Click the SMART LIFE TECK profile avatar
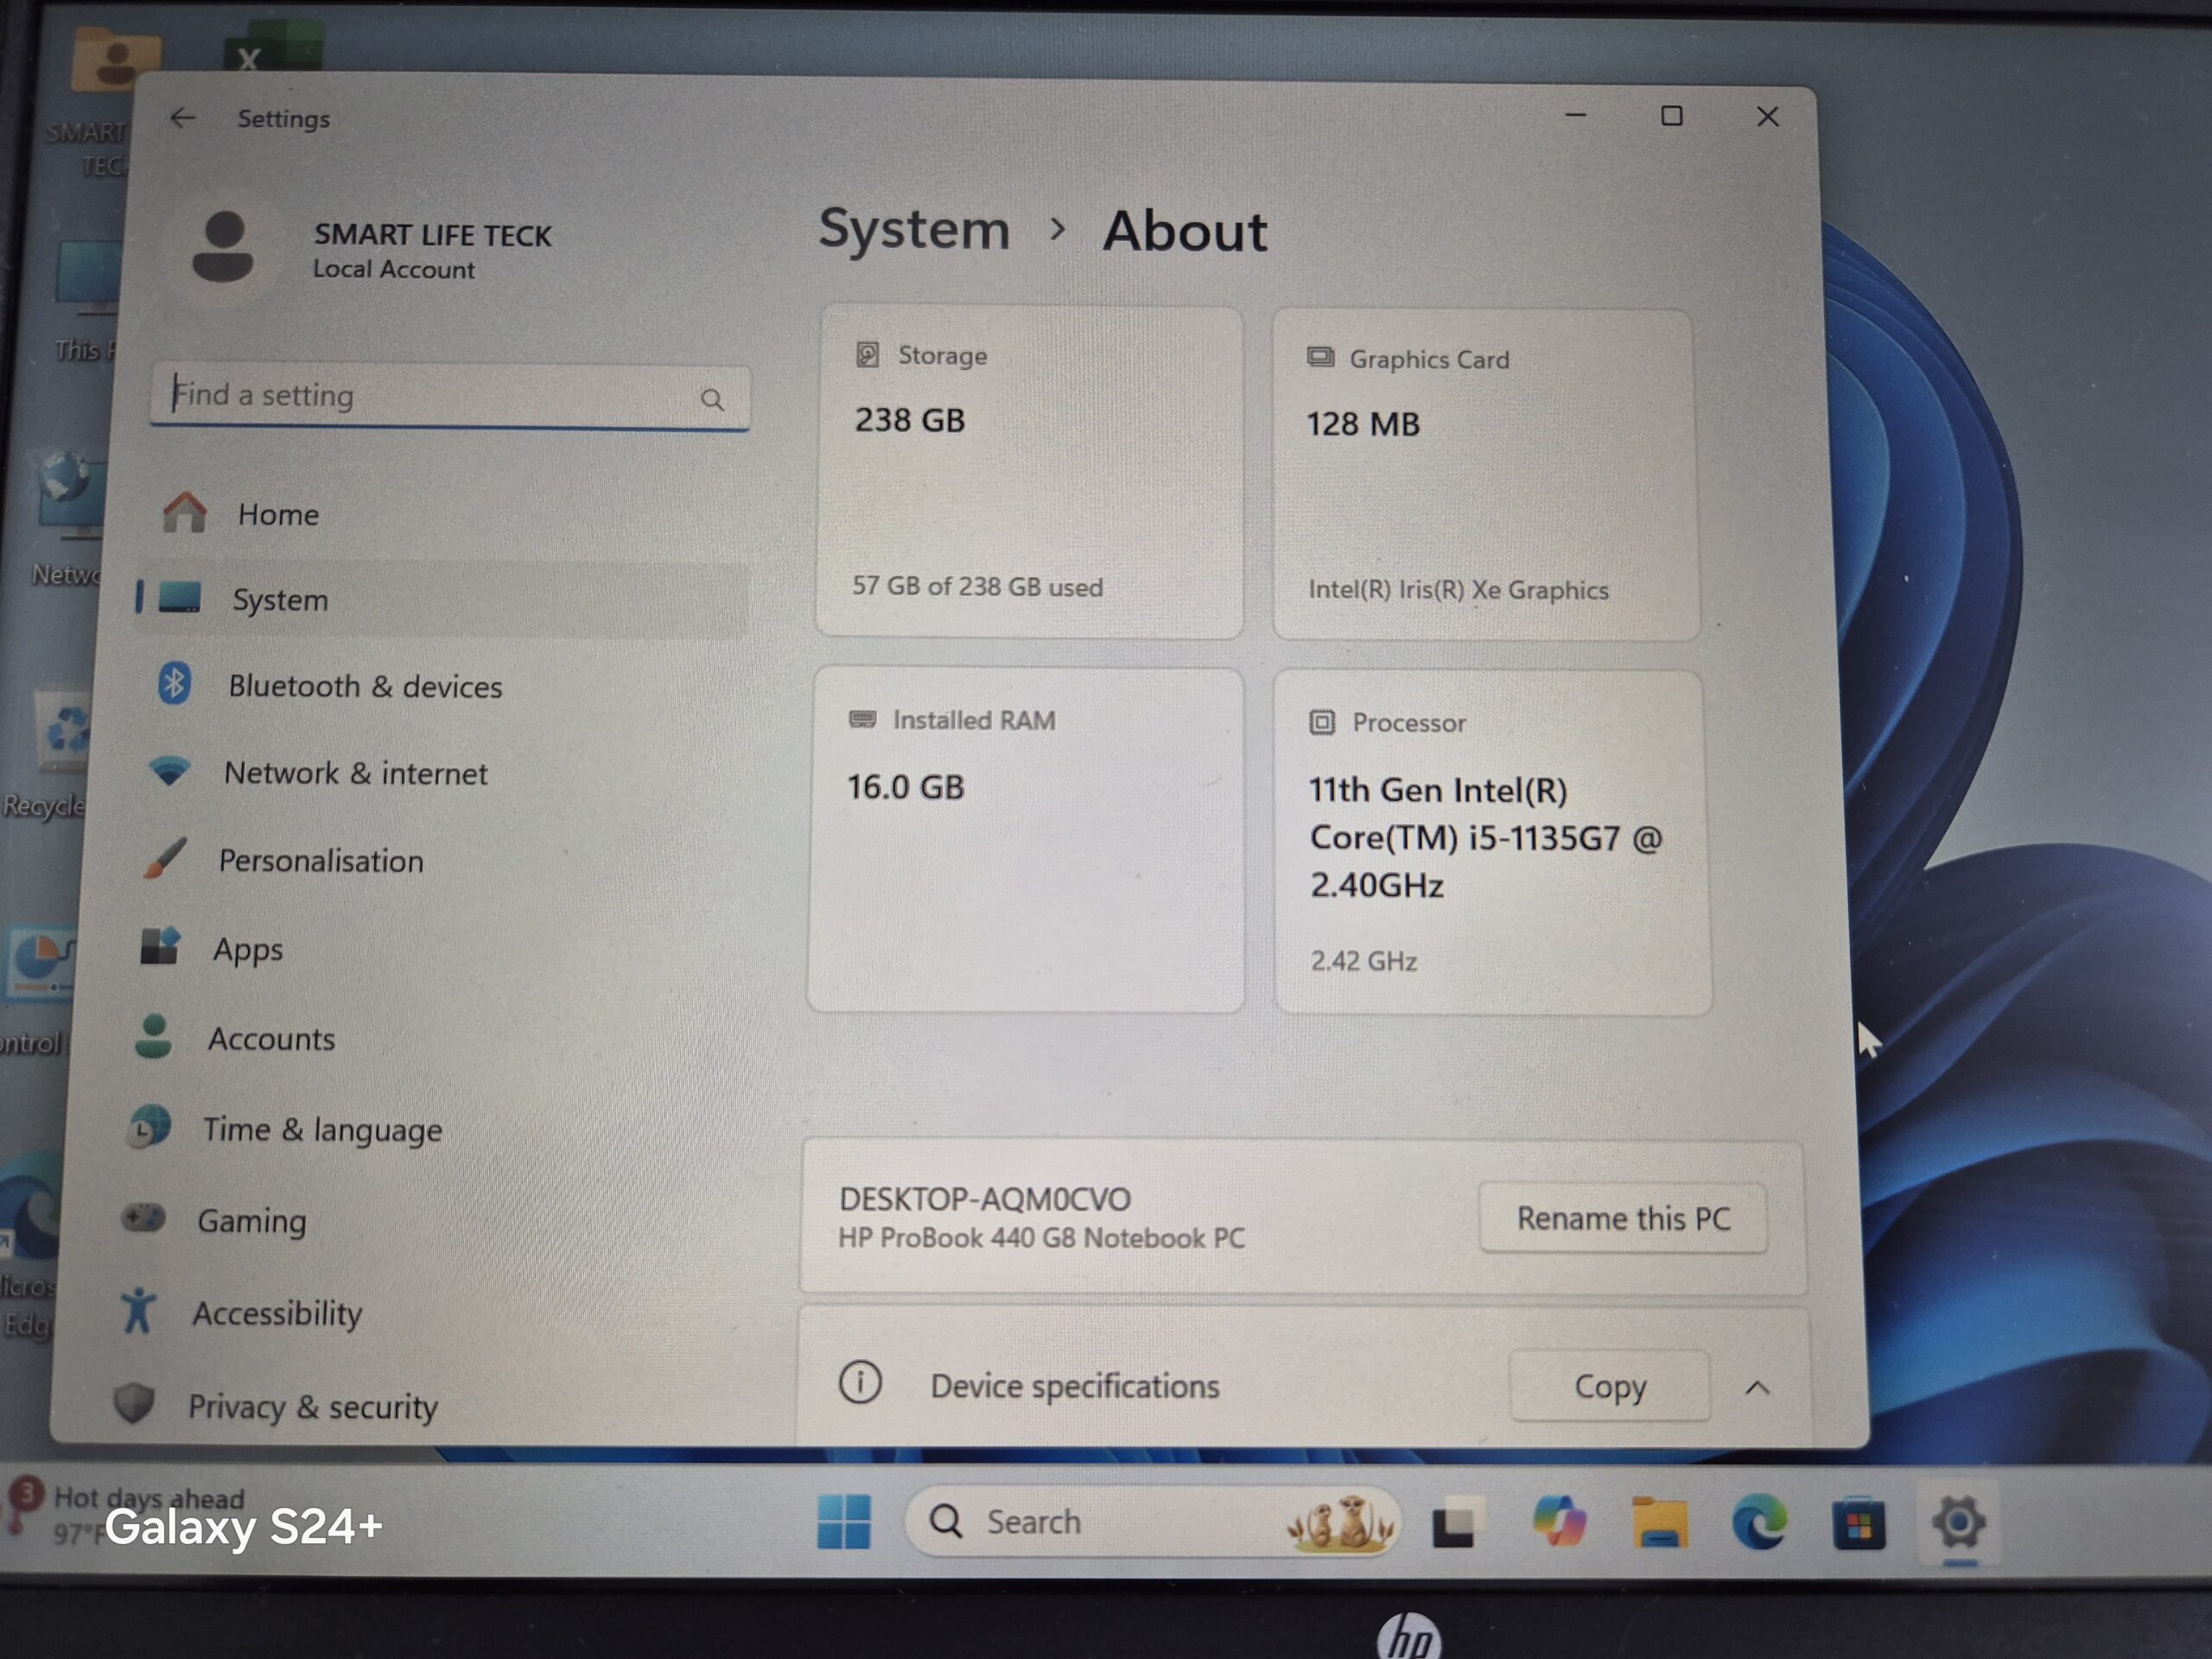The width and height of the screenshot is (2212, 1659). (x=222, y=247)
